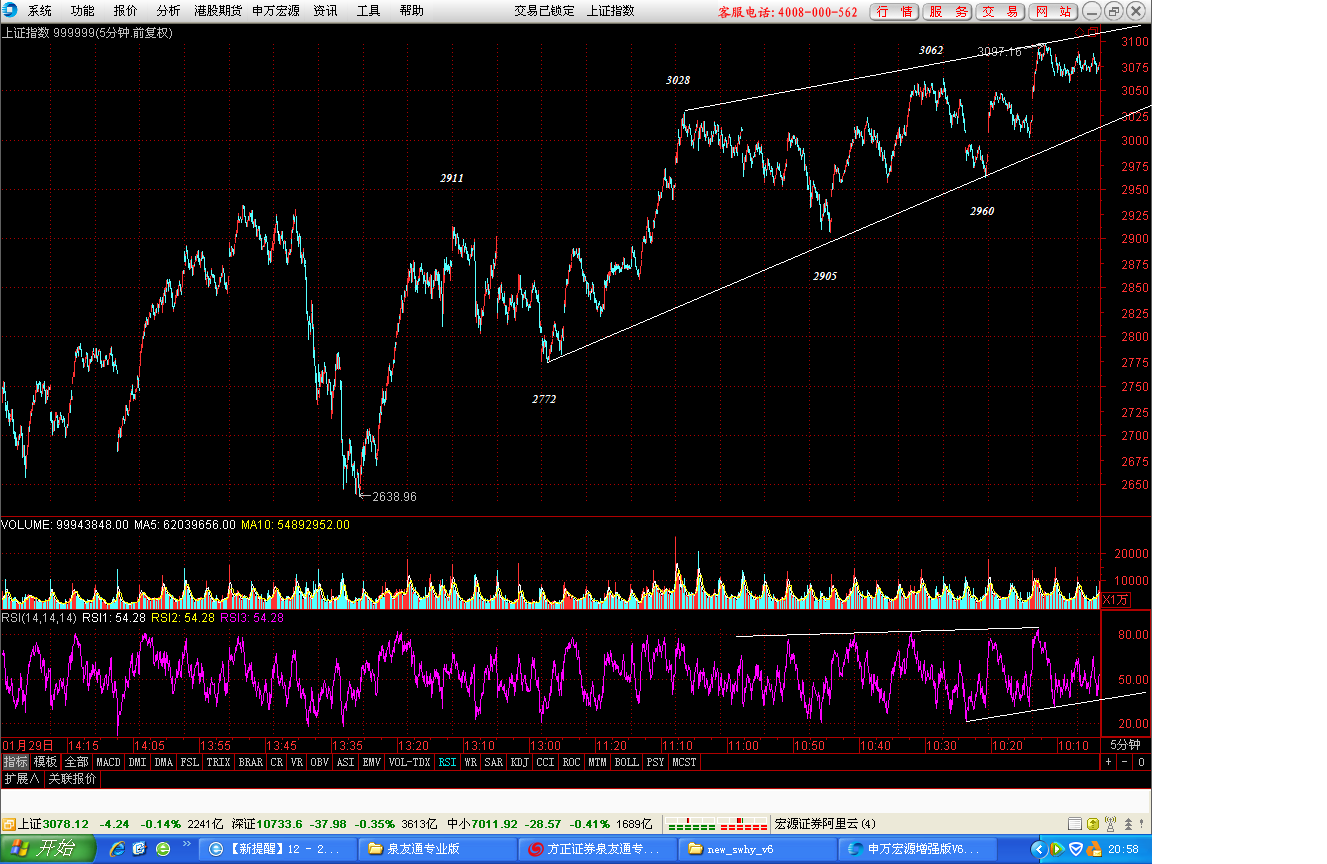
Task: Switch indicator to FSL
Action: pyautogui.click(x=189, y=762)
